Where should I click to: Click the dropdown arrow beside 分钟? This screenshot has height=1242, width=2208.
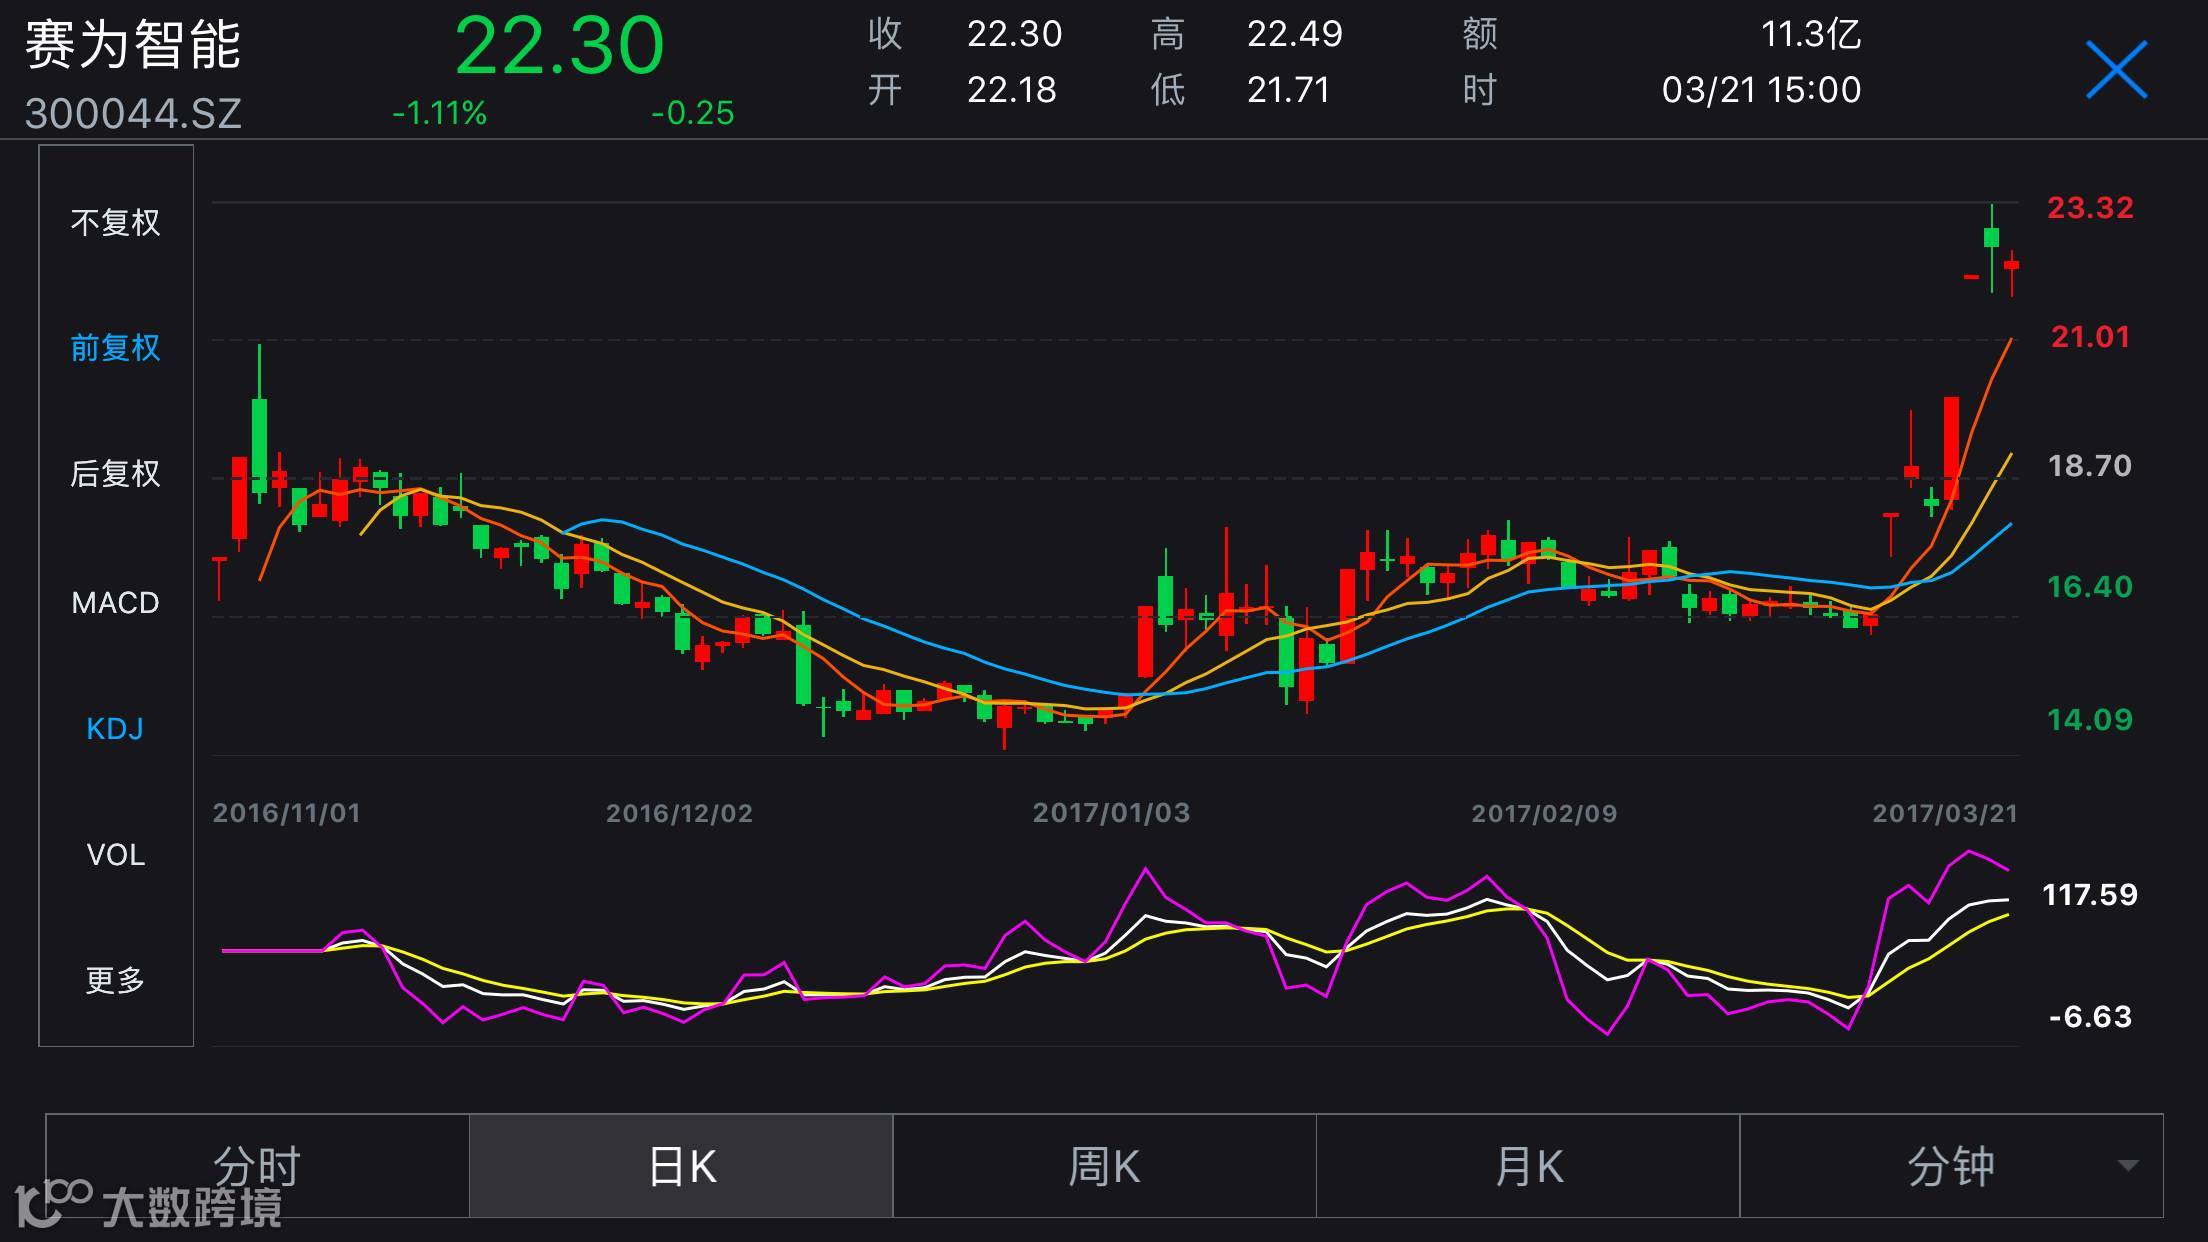(2128, 1166)
